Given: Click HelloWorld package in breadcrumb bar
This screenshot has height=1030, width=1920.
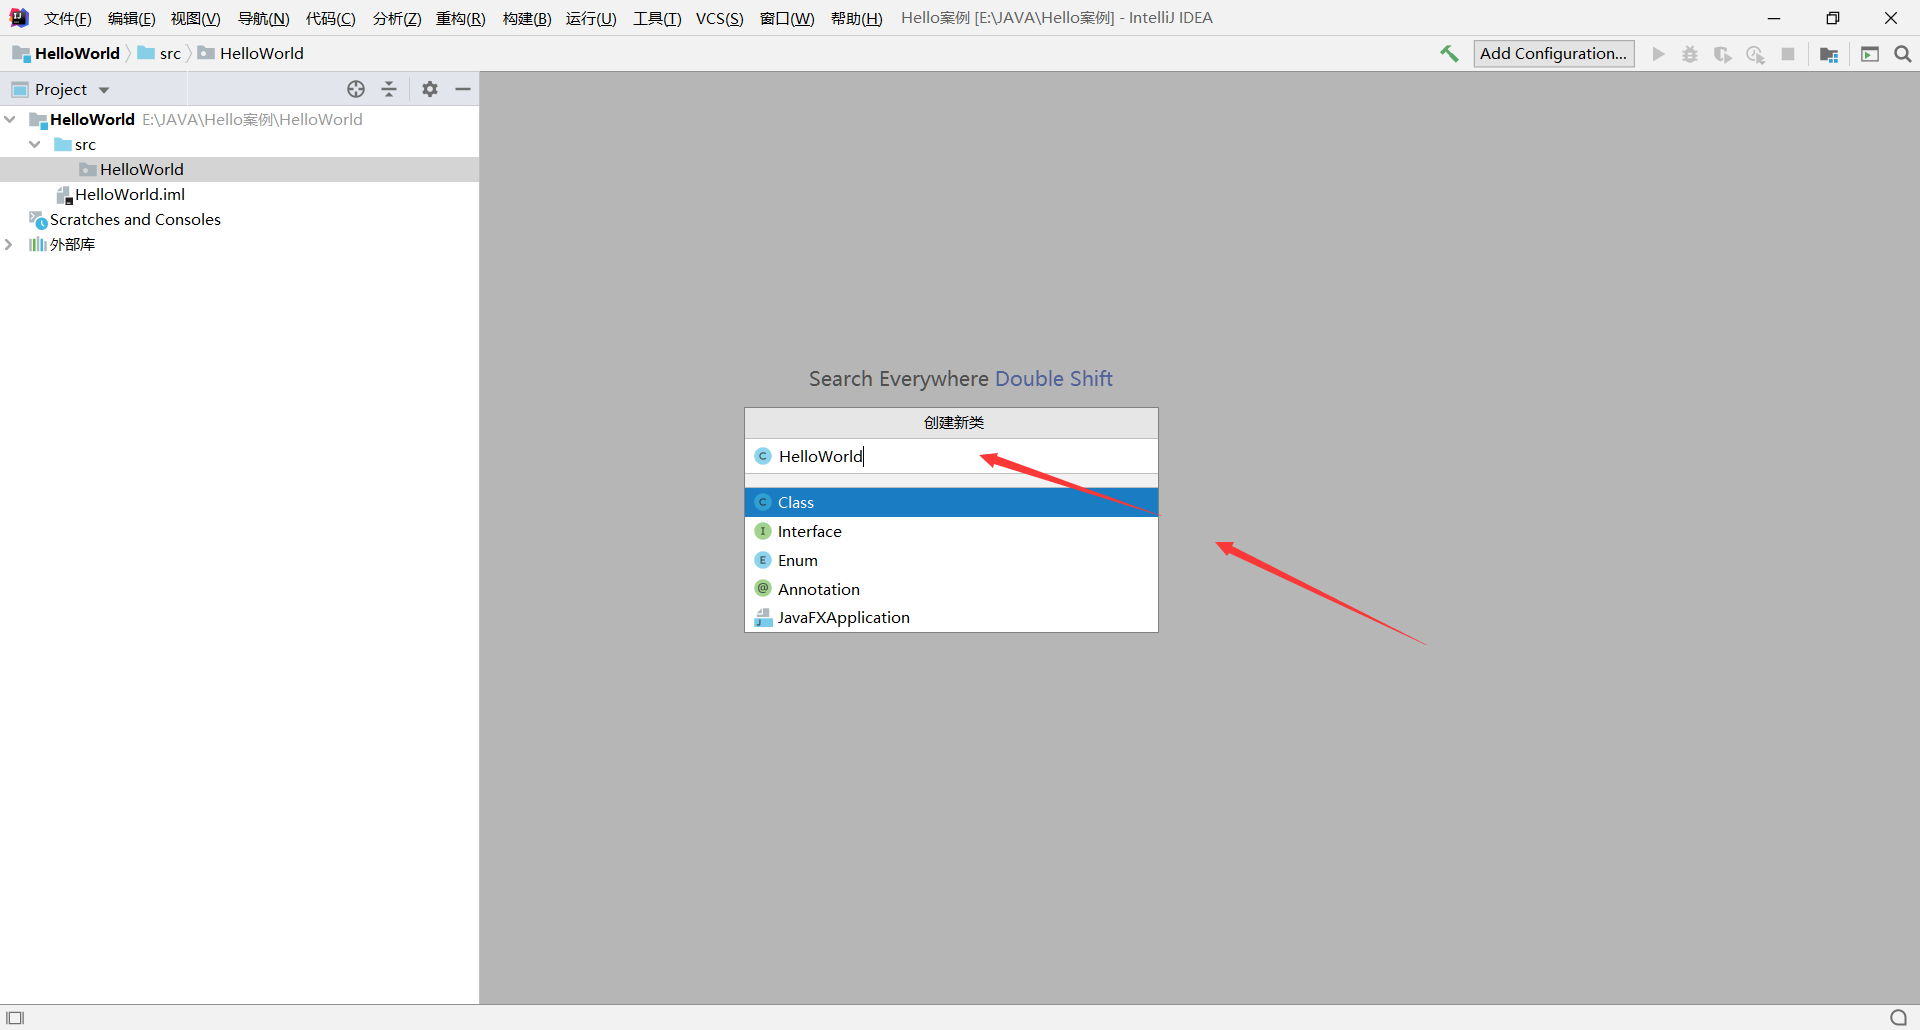Looking at the screenshot, I should tap(251, 54).
